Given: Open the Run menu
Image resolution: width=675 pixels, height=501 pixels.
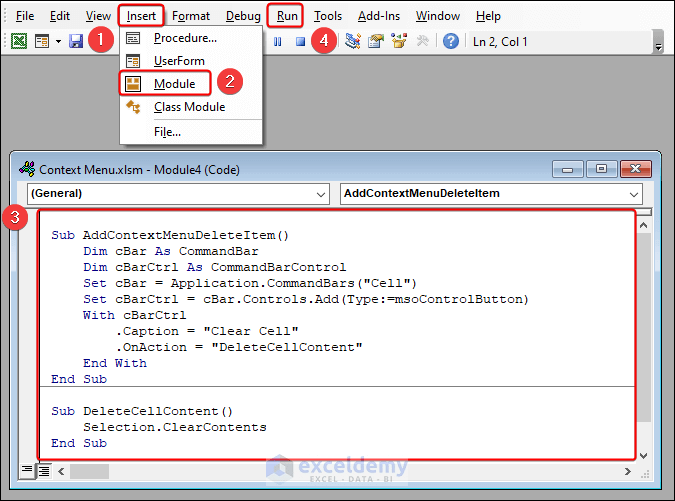Looking at the screenshot, I should coord(287,16).
